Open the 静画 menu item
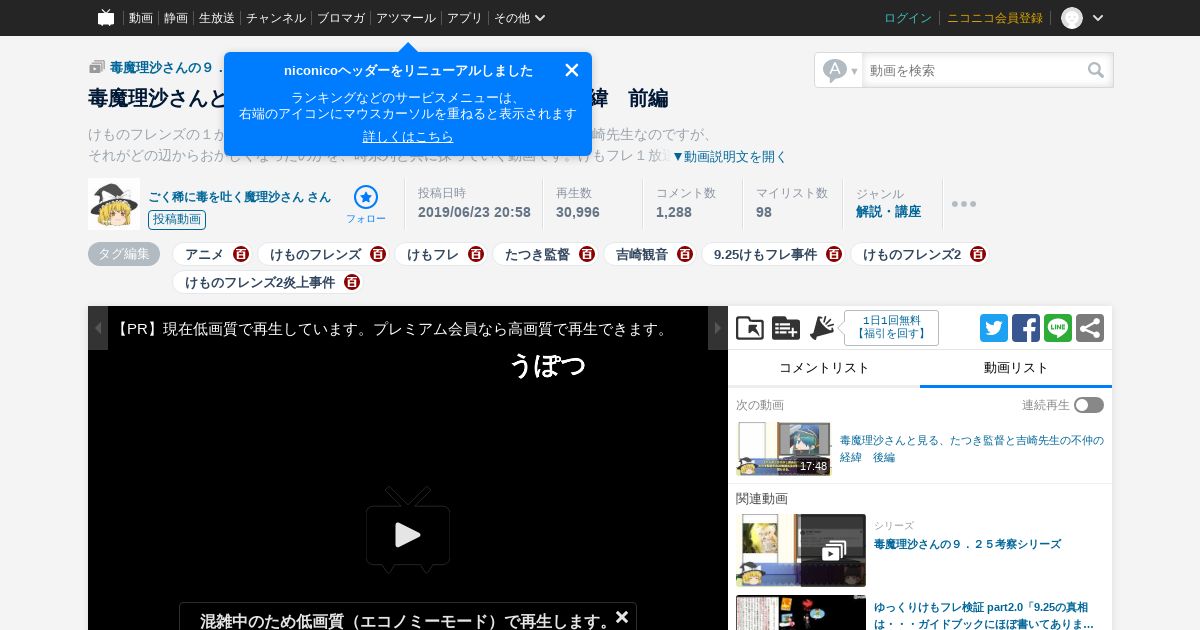Image resolution: width=1200 pixels, height=630 pixels. (176, 18)
